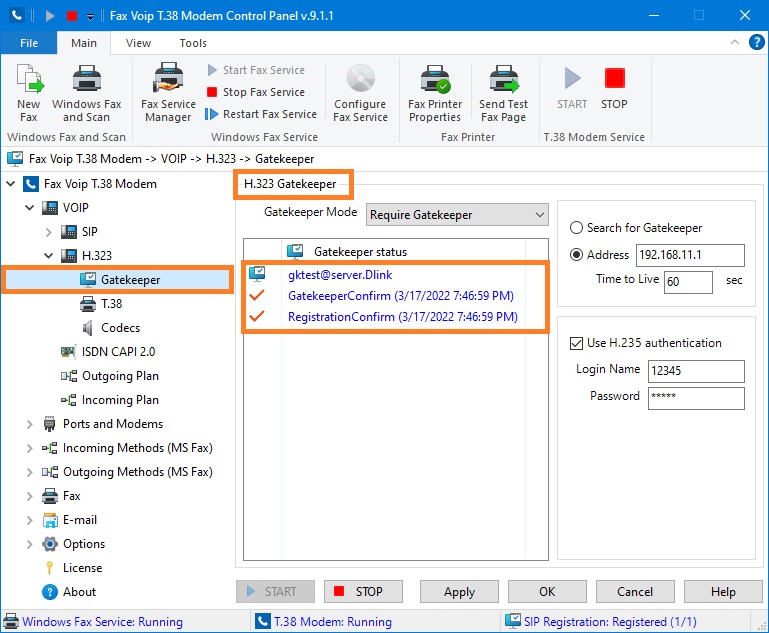Select Search for Gatekeeper radio button
The height and width of the screenshot is (633, 769).
(x=576, y=228)
